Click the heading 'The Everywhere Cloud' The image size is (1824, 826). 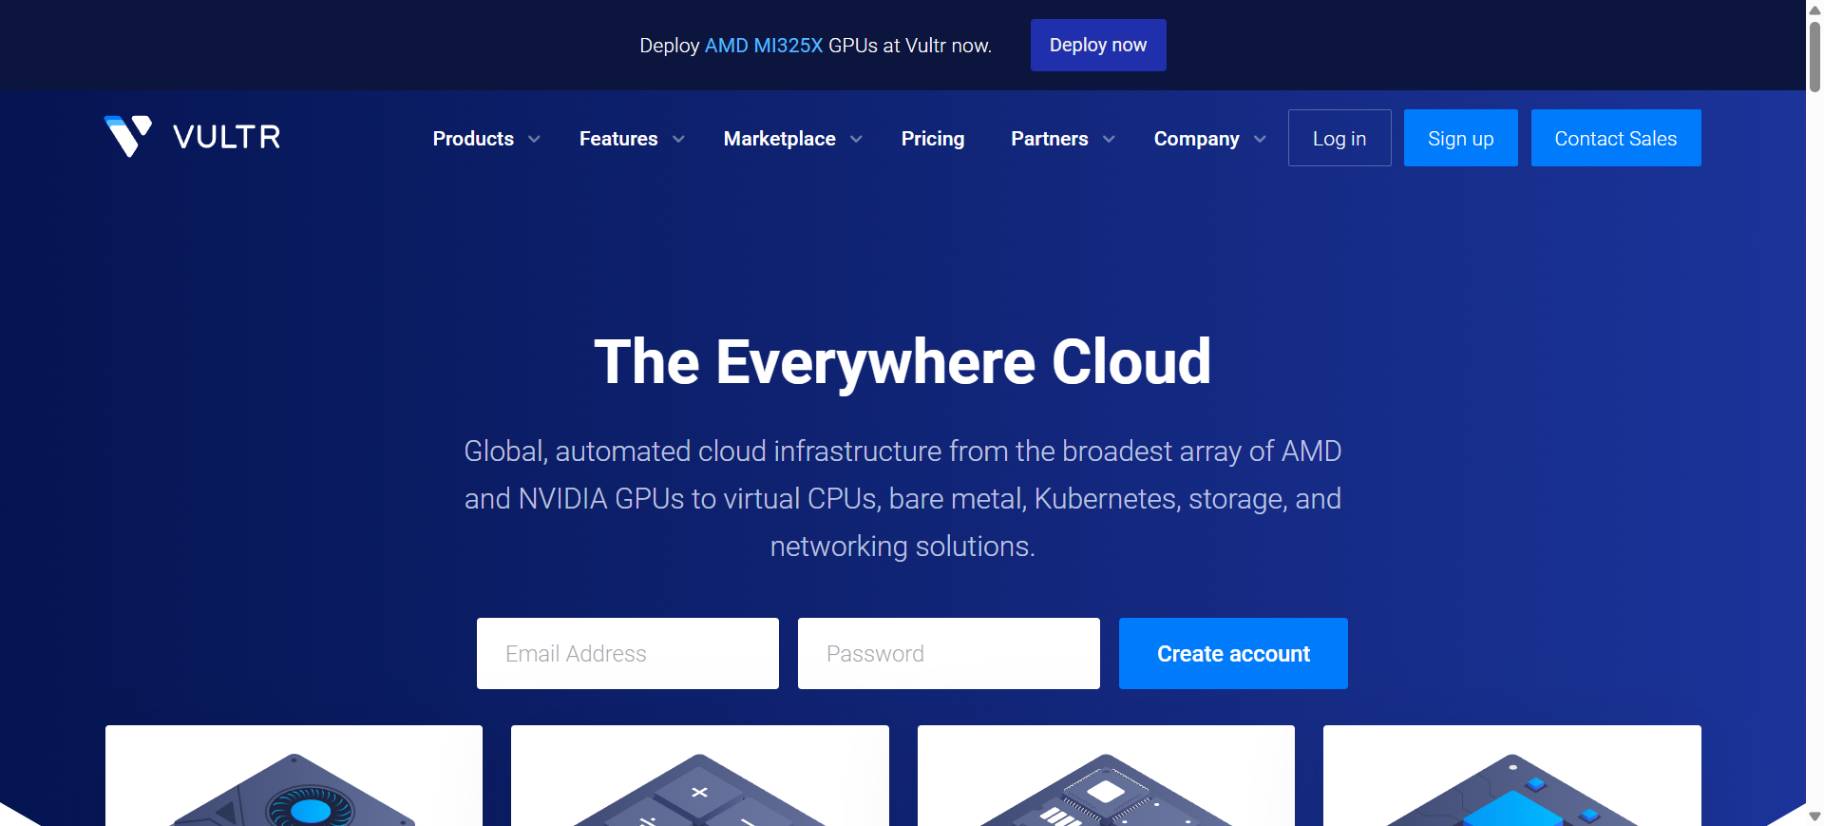[902, 361]
